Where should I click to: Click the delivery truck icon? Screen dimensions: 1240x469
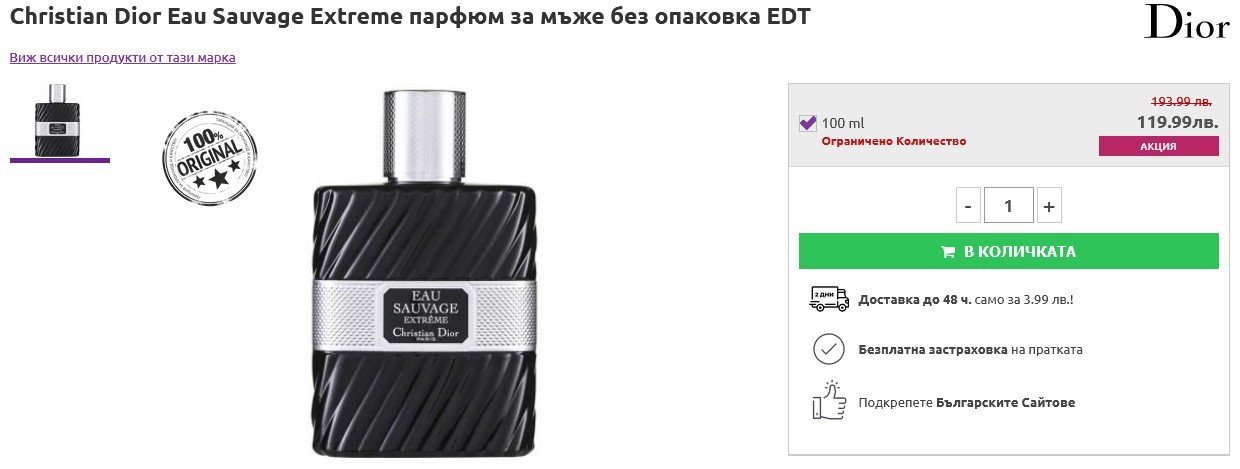828,298
